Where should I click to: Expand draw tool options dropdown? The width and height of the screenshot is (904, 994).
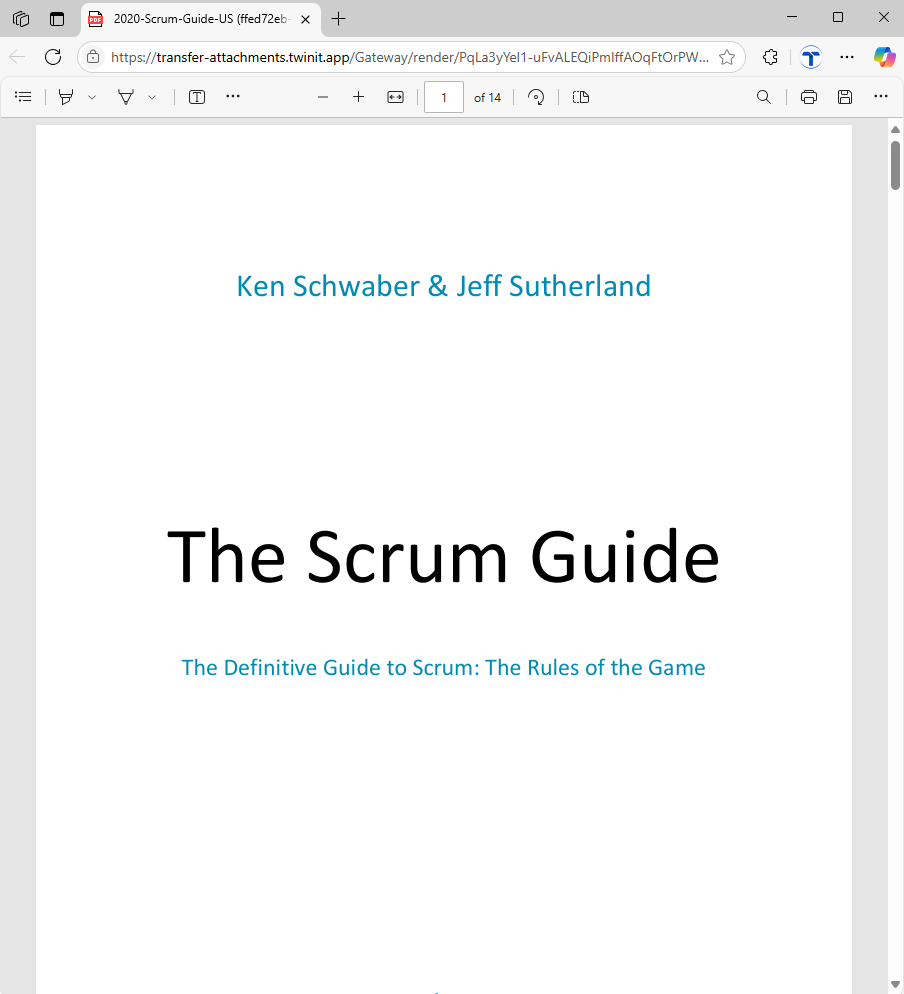[x=152, y=97]
